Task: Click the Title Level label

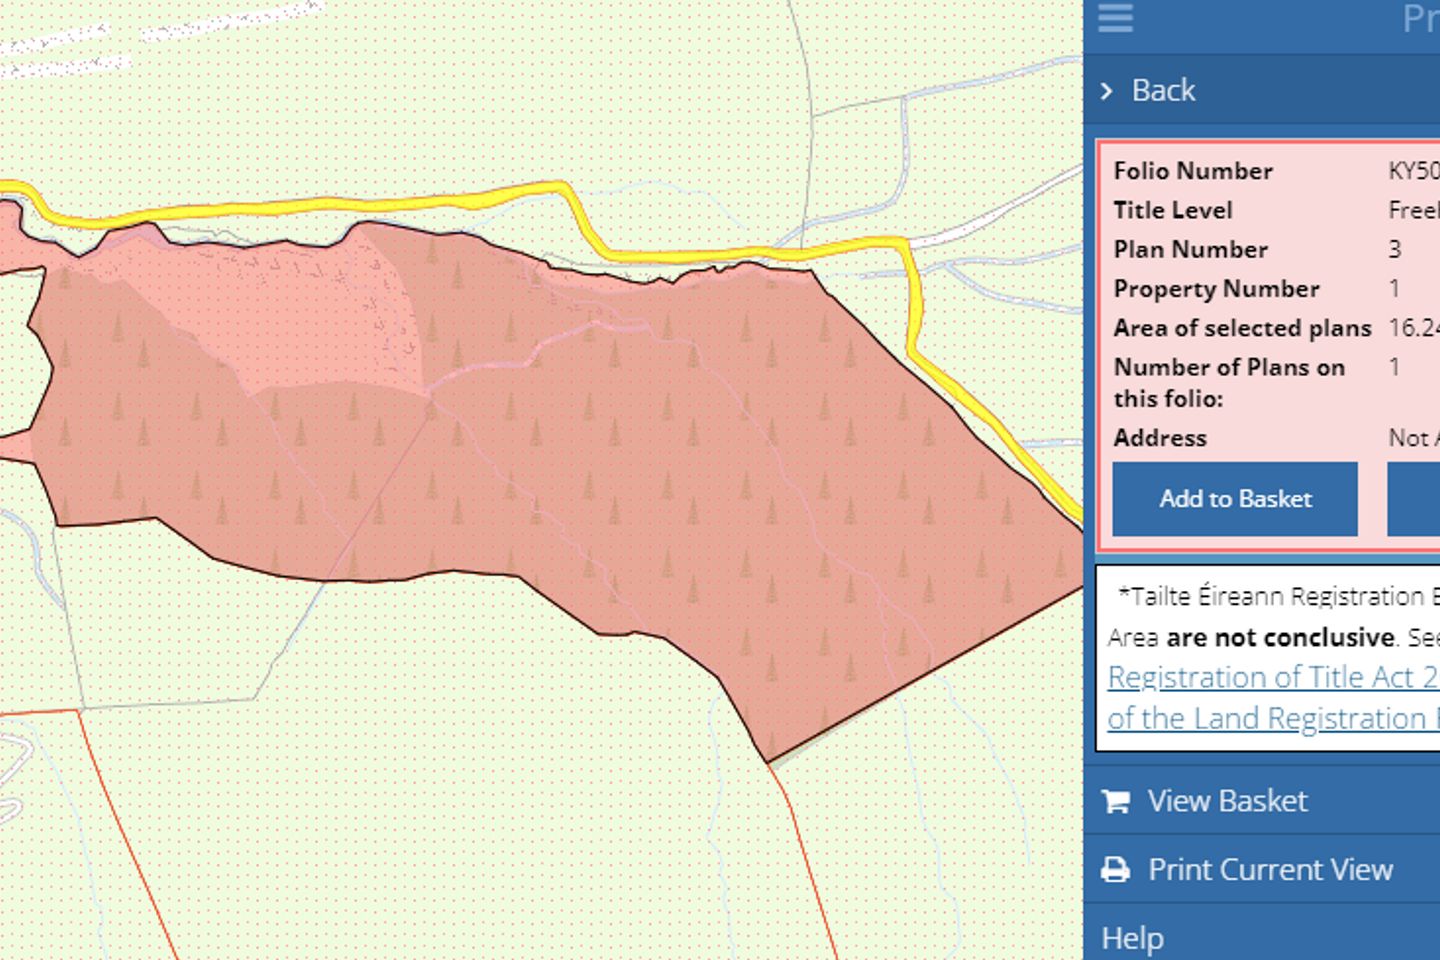Action: [x=1172, y=210]
